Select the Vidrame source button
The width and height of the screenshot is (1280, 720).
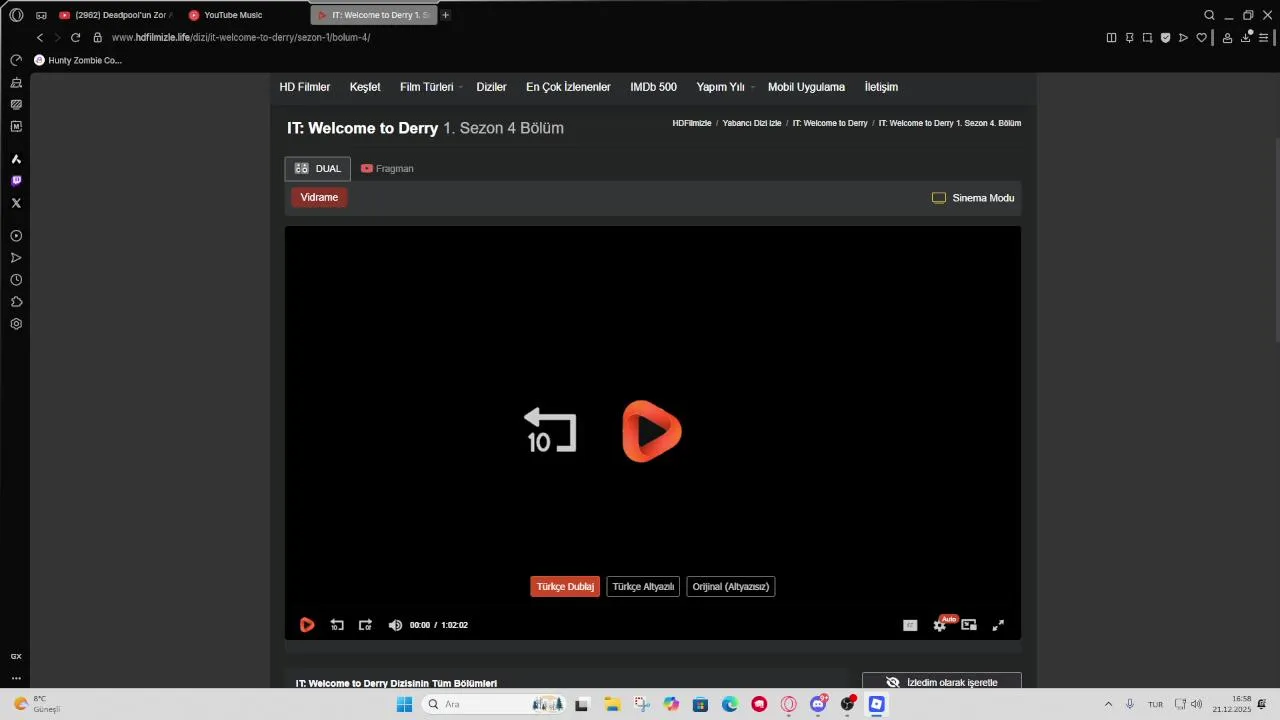point(319,197)
